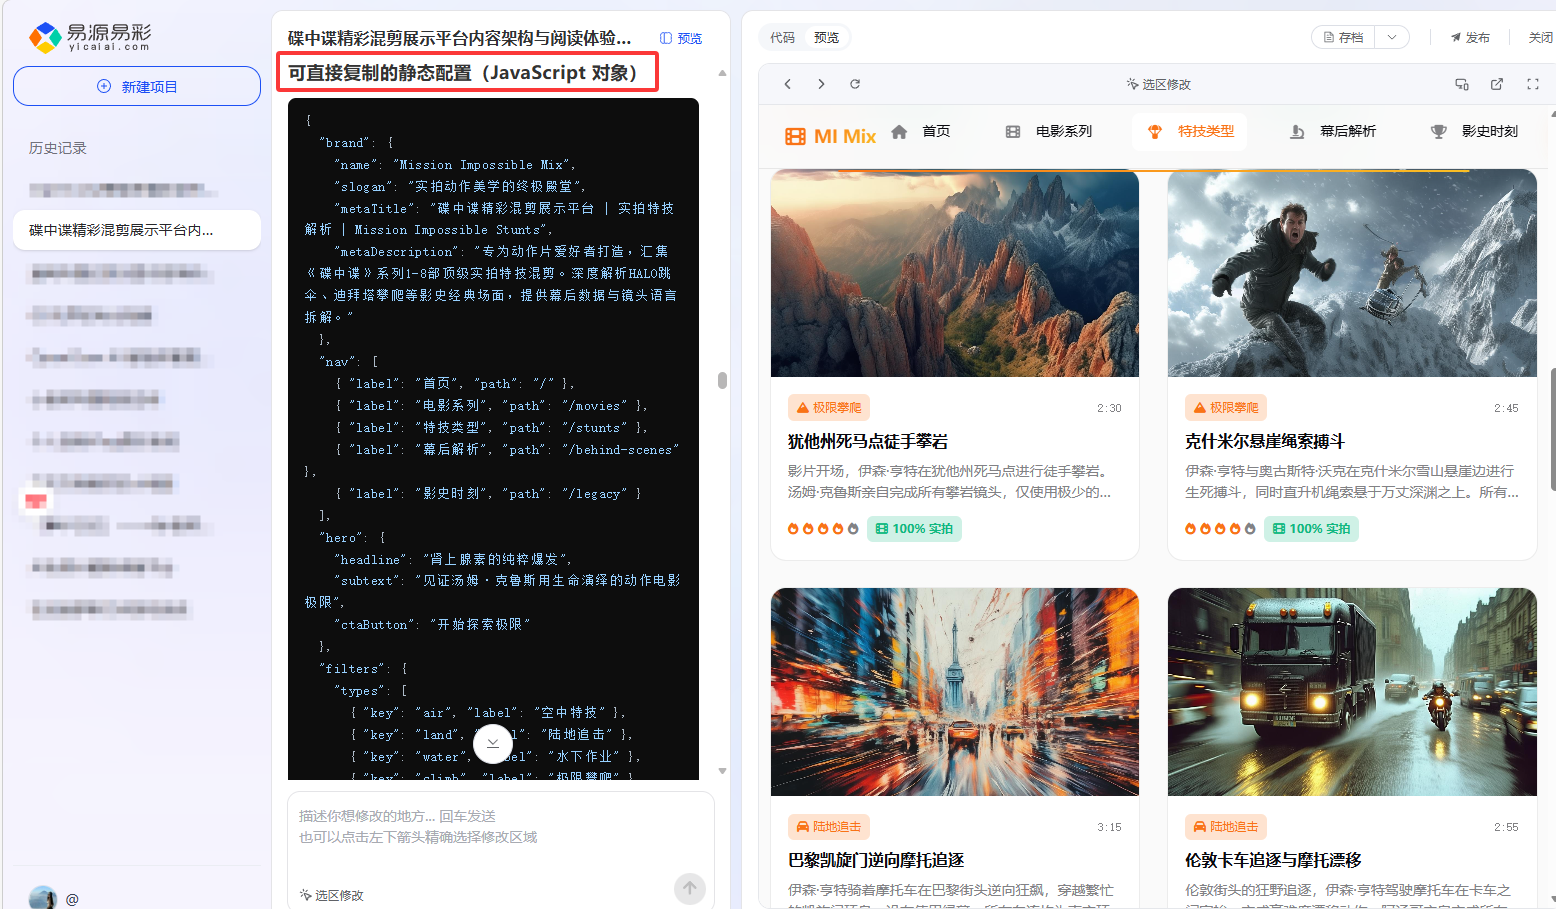Refresh the preview page

tap(855, 84)
